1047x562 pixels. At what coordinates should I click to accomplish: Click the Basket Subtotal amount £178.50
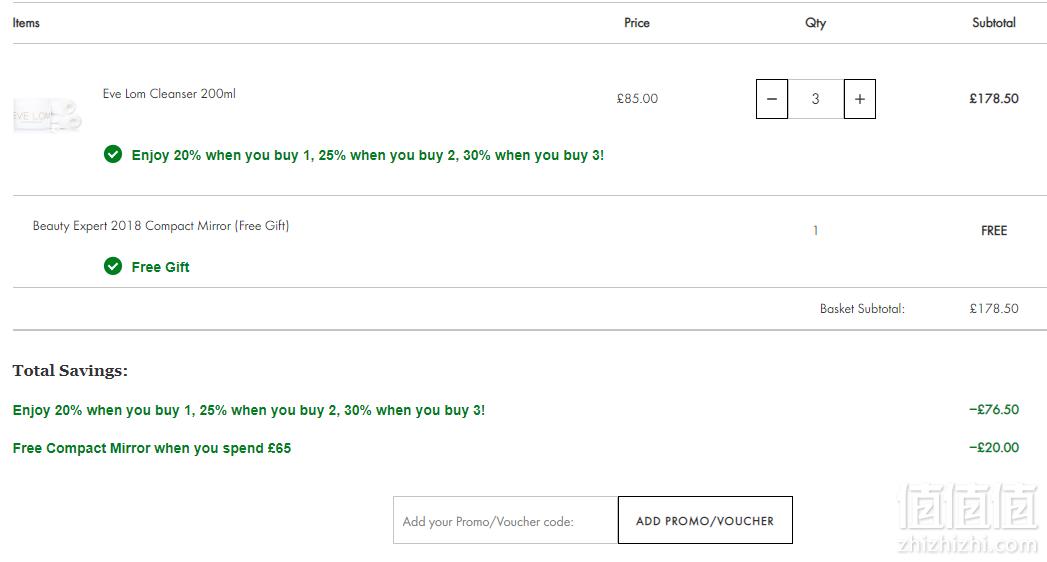994,308
